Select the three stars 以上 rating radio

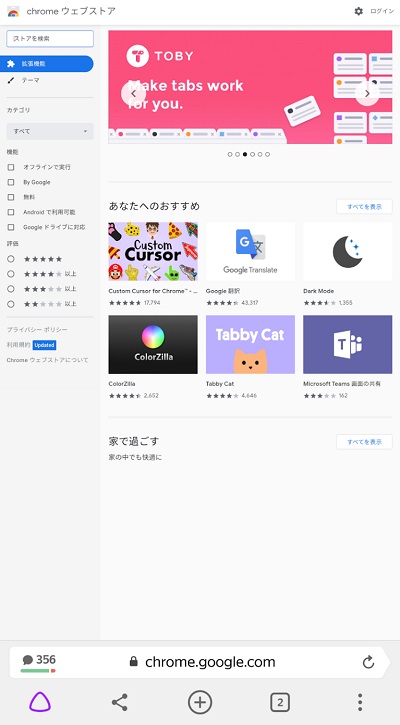pos(11,289)
